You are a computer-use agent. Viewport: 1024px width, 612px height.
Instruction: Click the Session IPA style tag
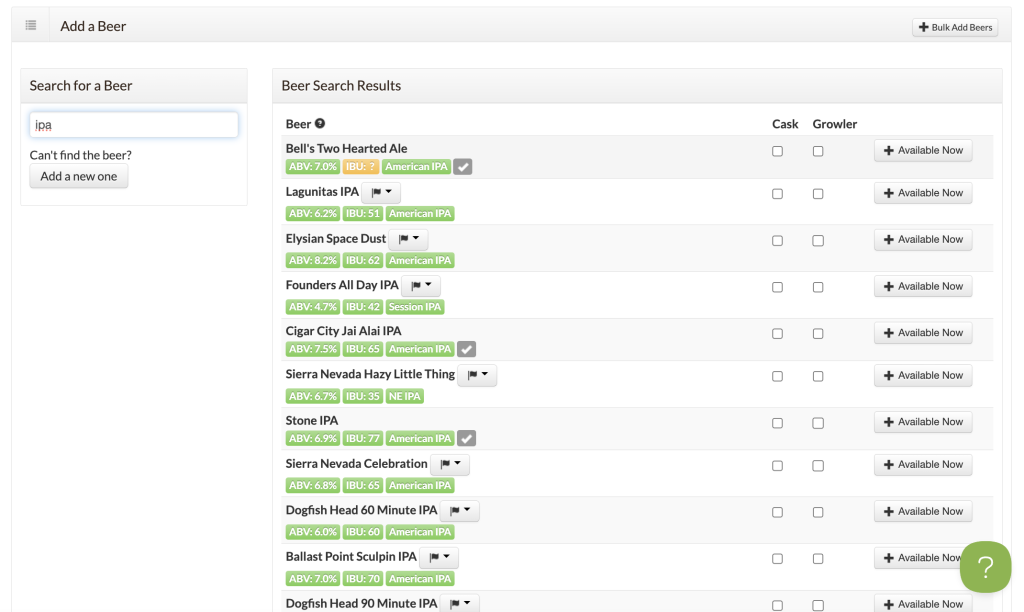[414, 307]
